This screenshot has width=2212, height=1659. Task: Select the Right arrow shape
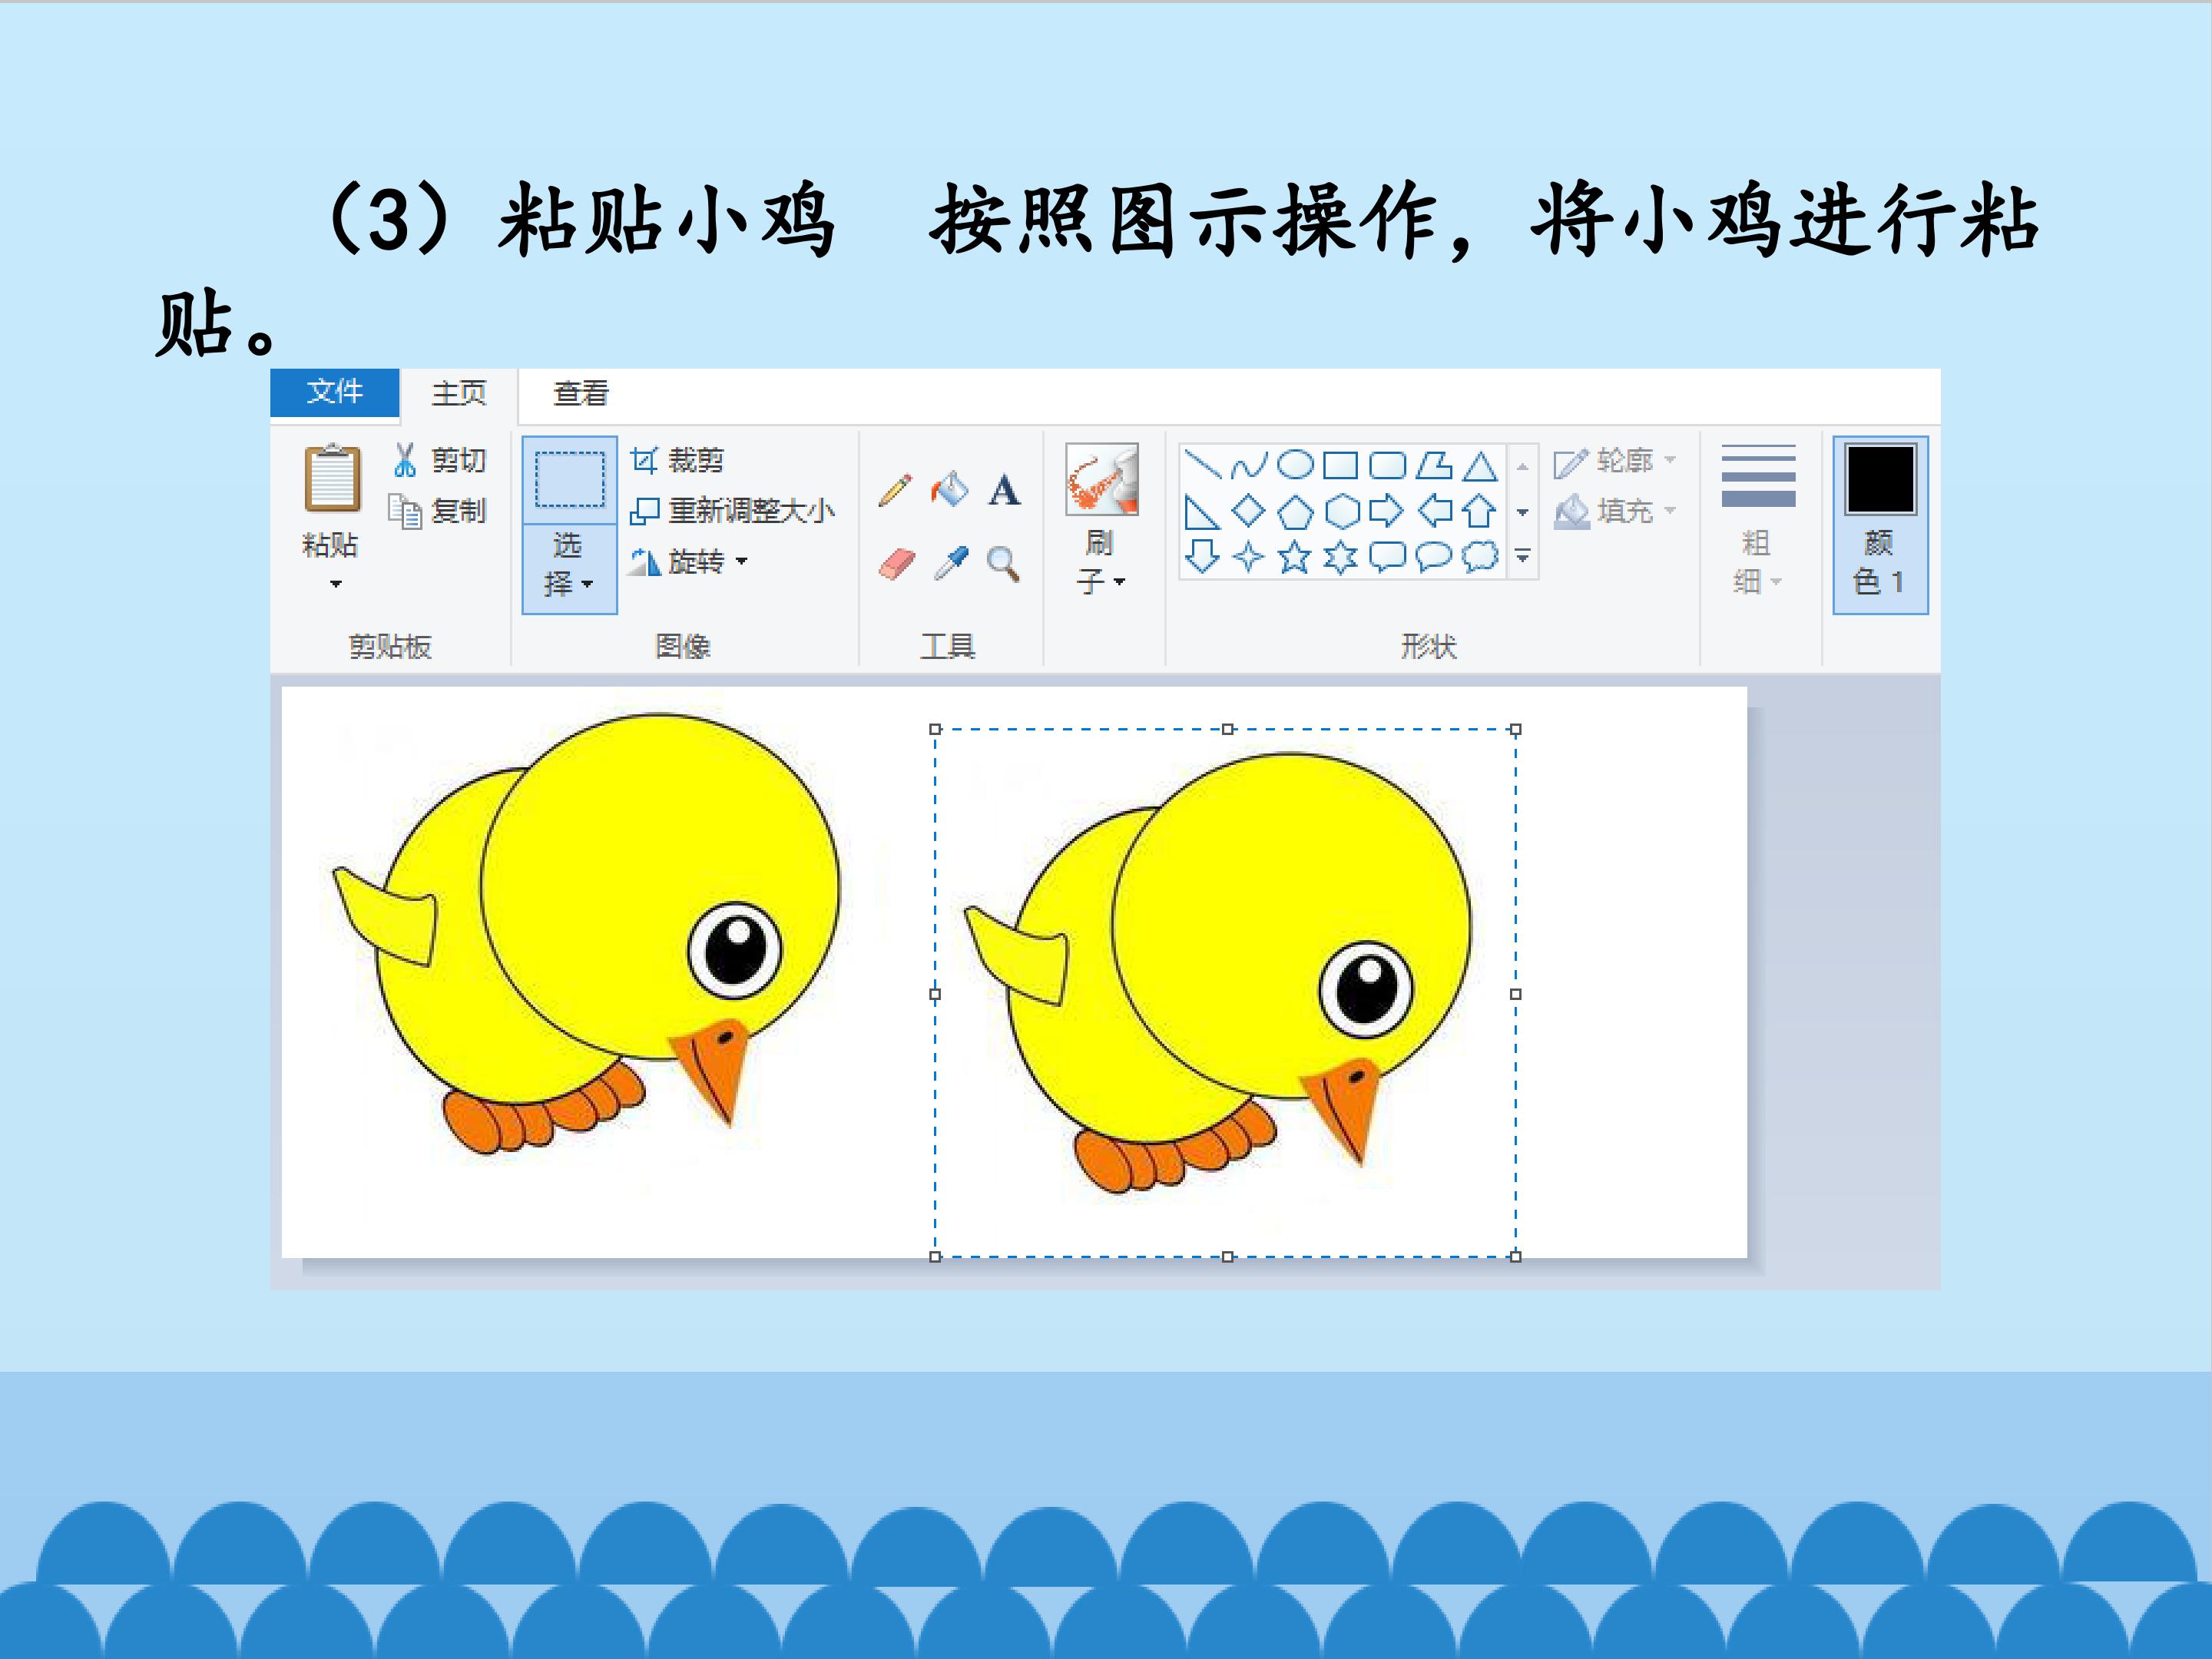pyautogui.click(x=1387, y=511)
